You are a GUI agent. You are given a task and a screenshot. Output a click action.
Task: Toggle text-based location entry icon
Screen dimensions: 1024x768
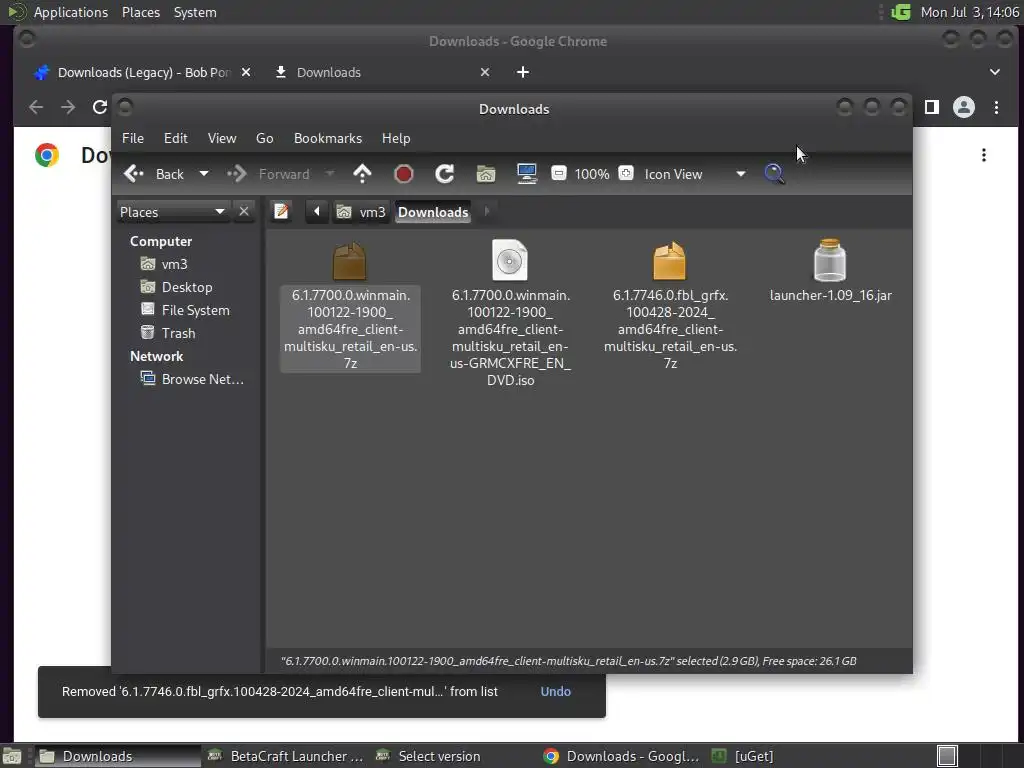281,212
